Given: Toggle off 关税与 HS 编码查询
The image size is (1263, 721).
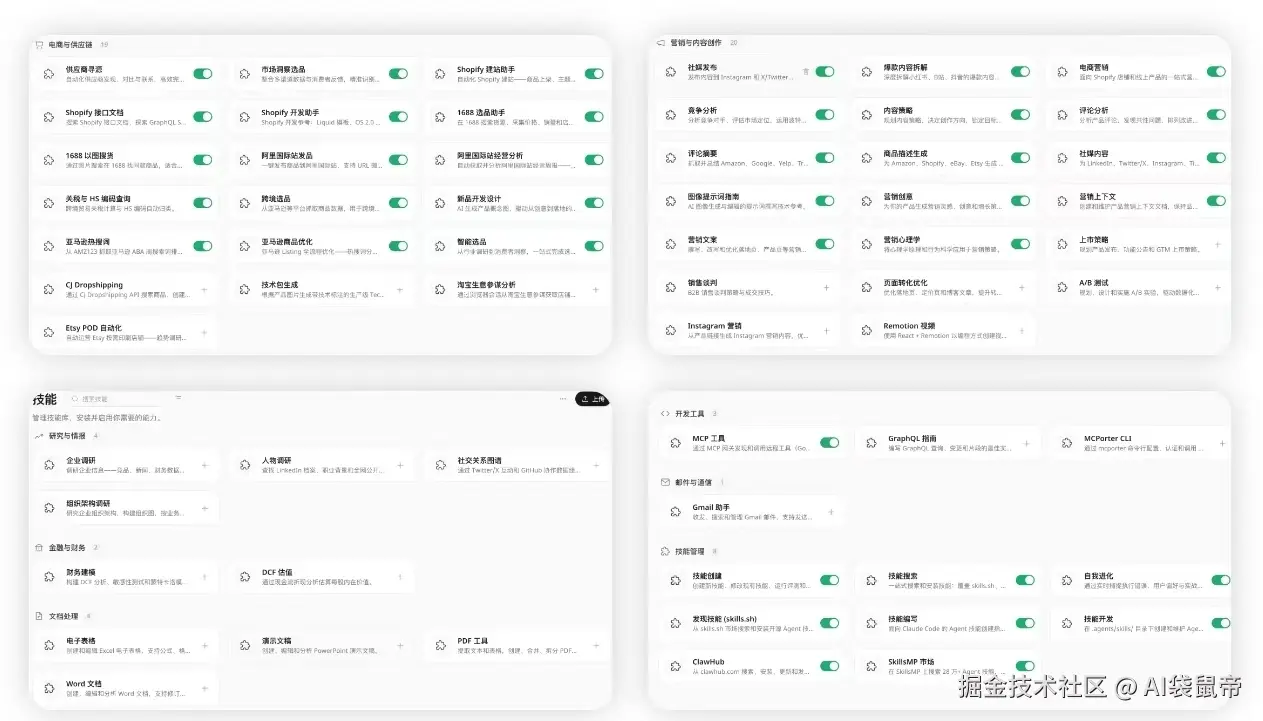Looking at the screenshot, I should click(x=203, y=203).
